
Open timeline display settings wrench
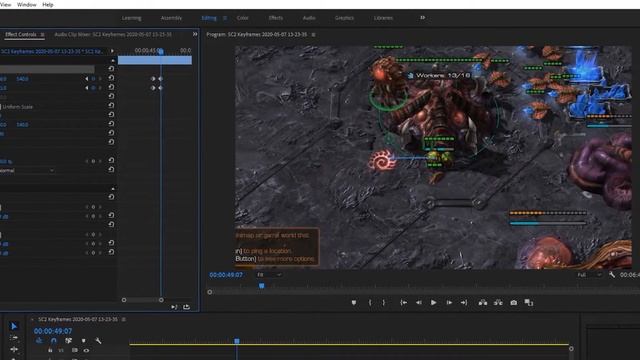pyautogui.click(x=98, y=340)
